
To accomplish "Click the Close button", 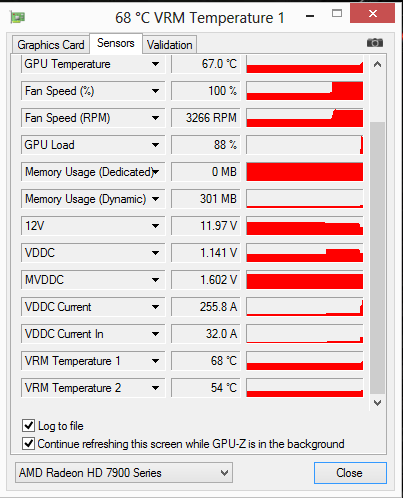I will click(x=350, y=473).
